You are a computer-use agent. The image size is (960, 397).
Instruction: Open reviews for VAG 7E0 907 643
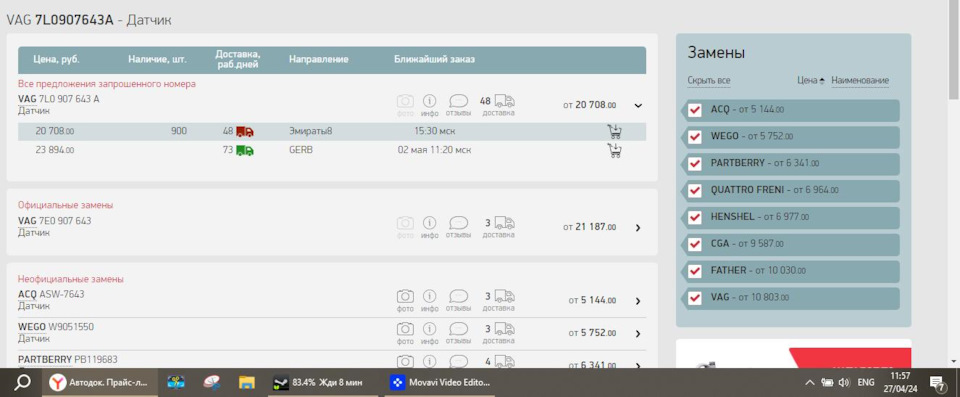coord(458,227)
